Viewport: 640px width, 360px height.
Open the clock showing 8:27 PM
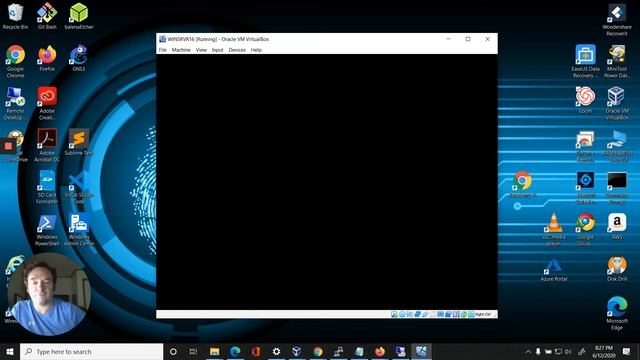(x=604, y=351)
